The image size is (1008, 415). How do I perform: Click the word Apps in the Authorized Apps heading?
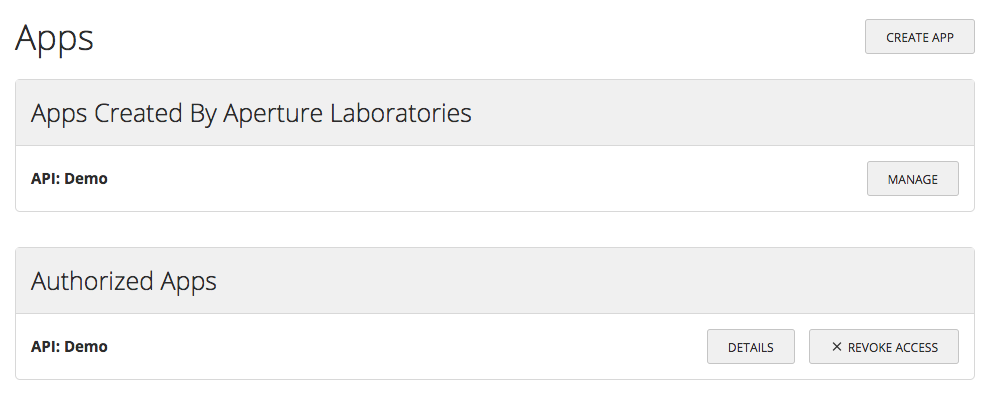tap(189, 281)
